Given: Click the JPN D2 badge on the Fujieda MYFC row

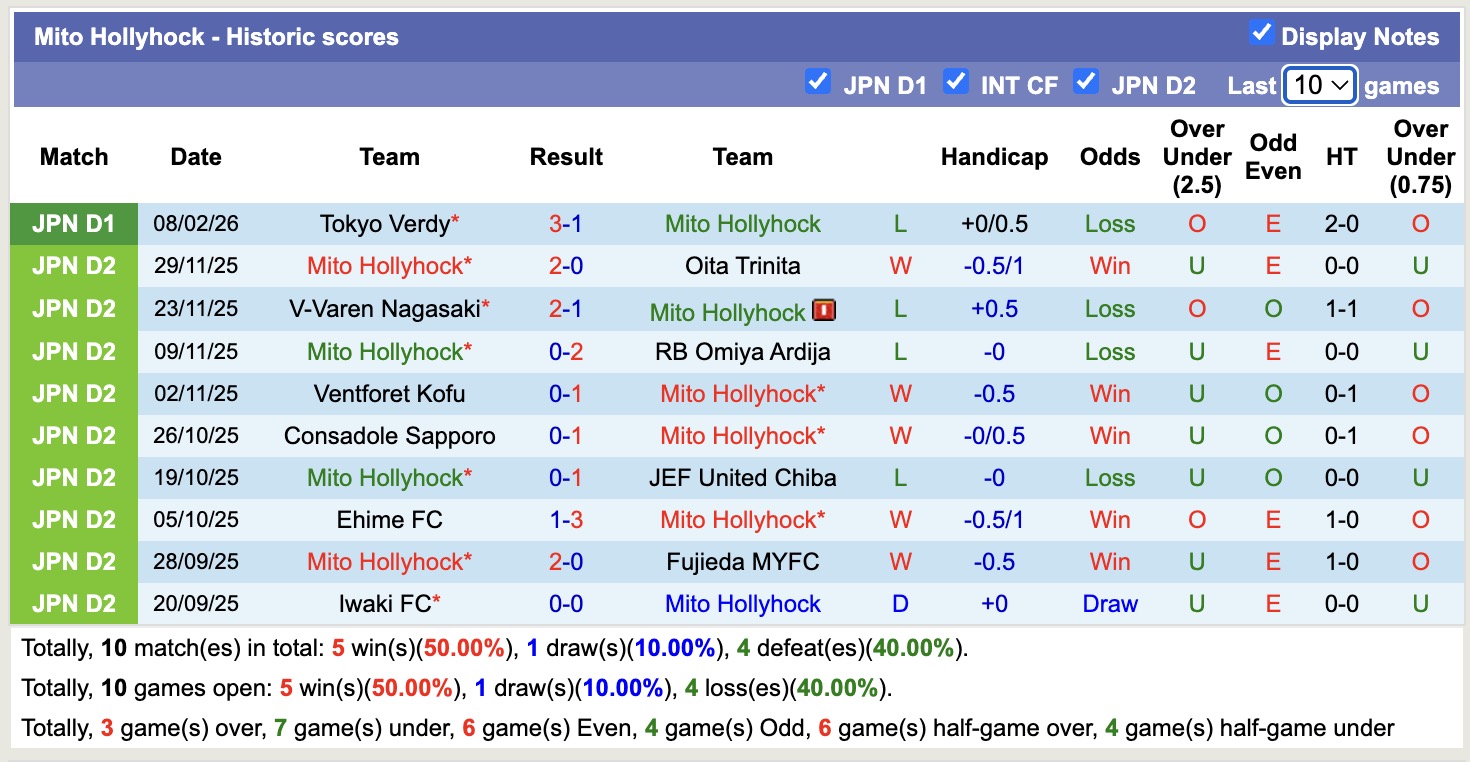Looking at the screenshot, I should 74,561.
